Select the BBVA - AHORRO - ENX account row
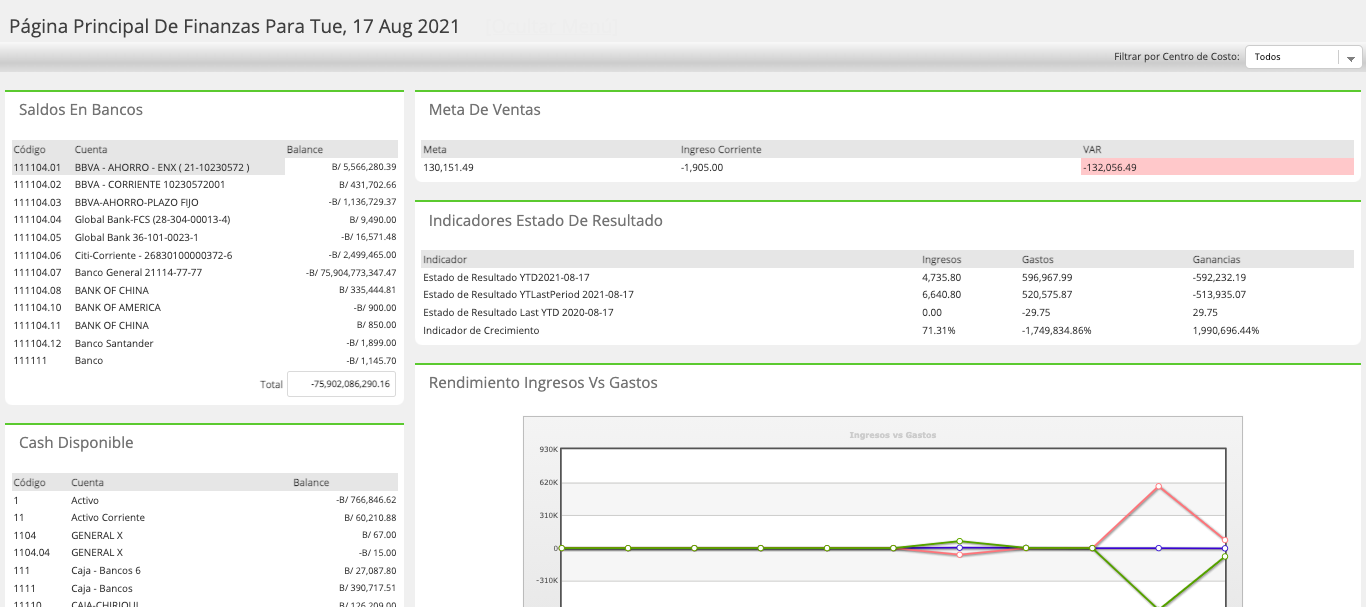1366x607 pixels. click(x=205, y=167)
